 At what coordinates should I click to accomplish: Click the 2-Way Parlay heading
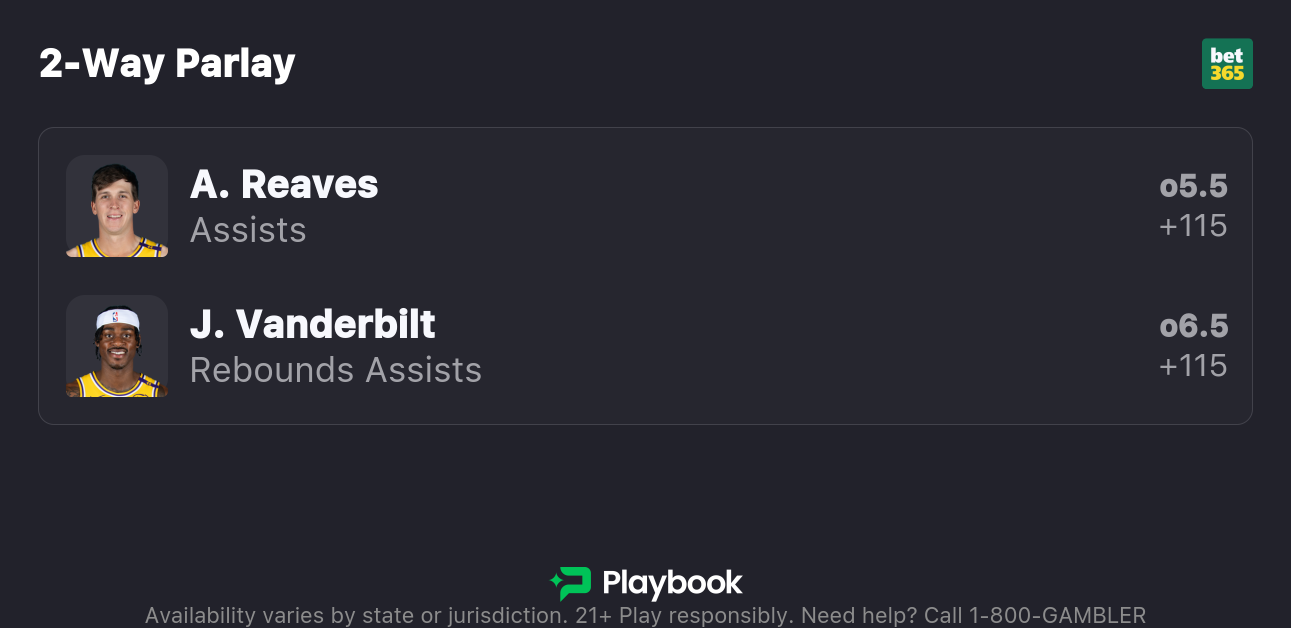[x=167, y=64]
